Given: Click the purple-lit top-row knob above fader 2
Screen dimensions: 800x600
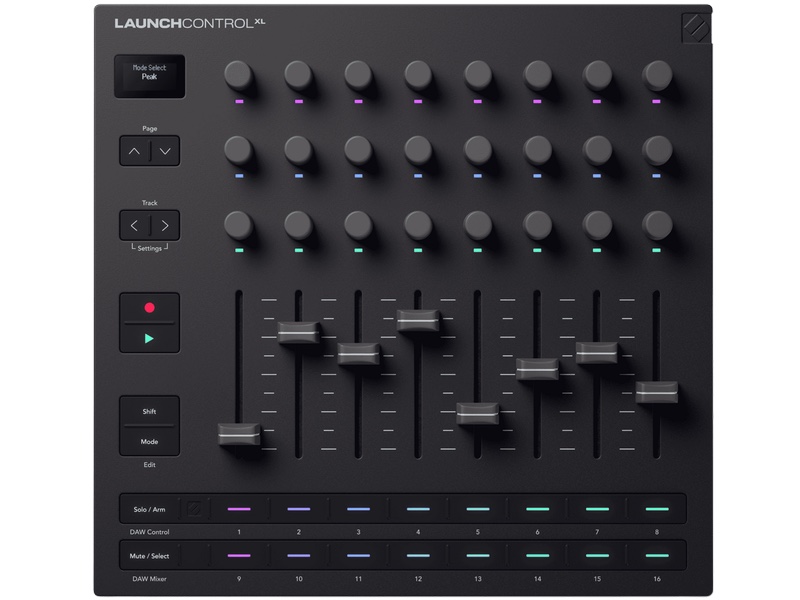Looking at the screenshot, I should (298, 76).
